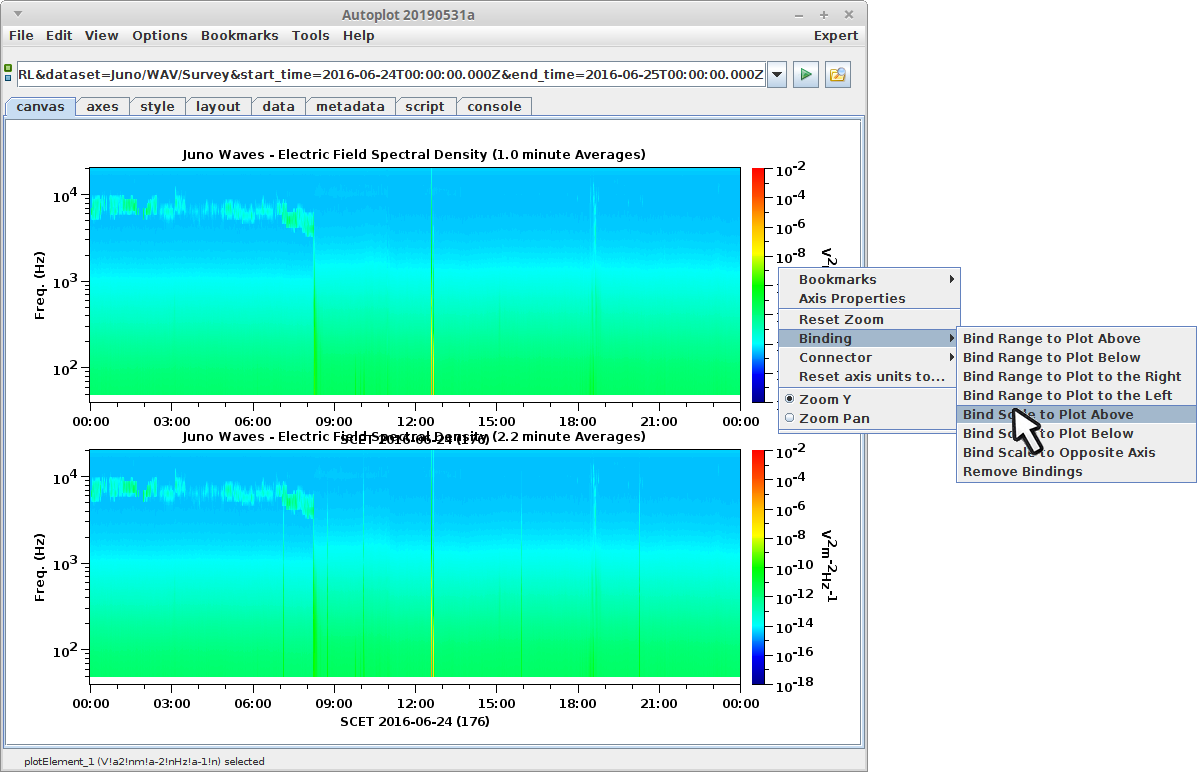Image resolution: width=1197 pixels, height=772 pixels.
Task: Close the Autoplot window
Action: click(x=849, y=15)
